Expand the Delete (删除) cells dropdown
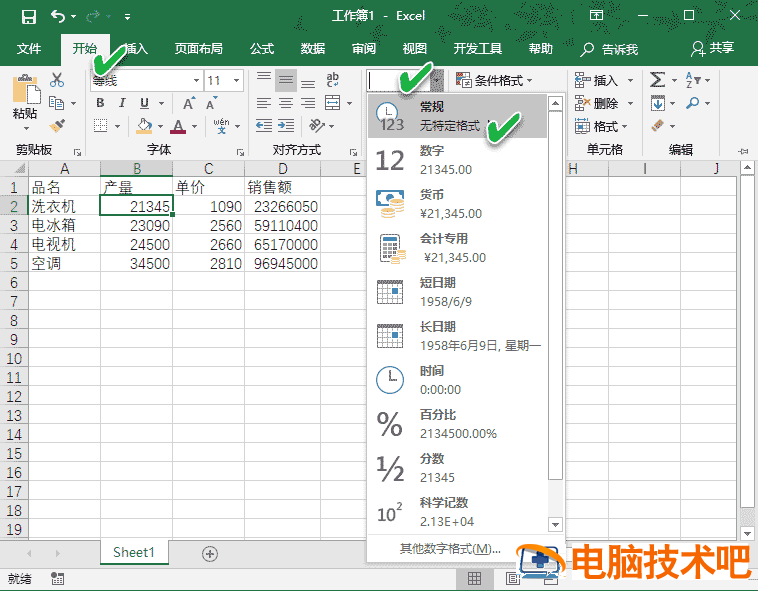 [x=630, y=103]
